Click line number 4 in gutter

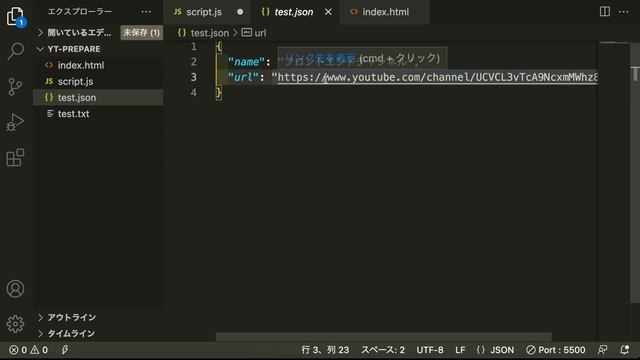(x=193, y=93)
